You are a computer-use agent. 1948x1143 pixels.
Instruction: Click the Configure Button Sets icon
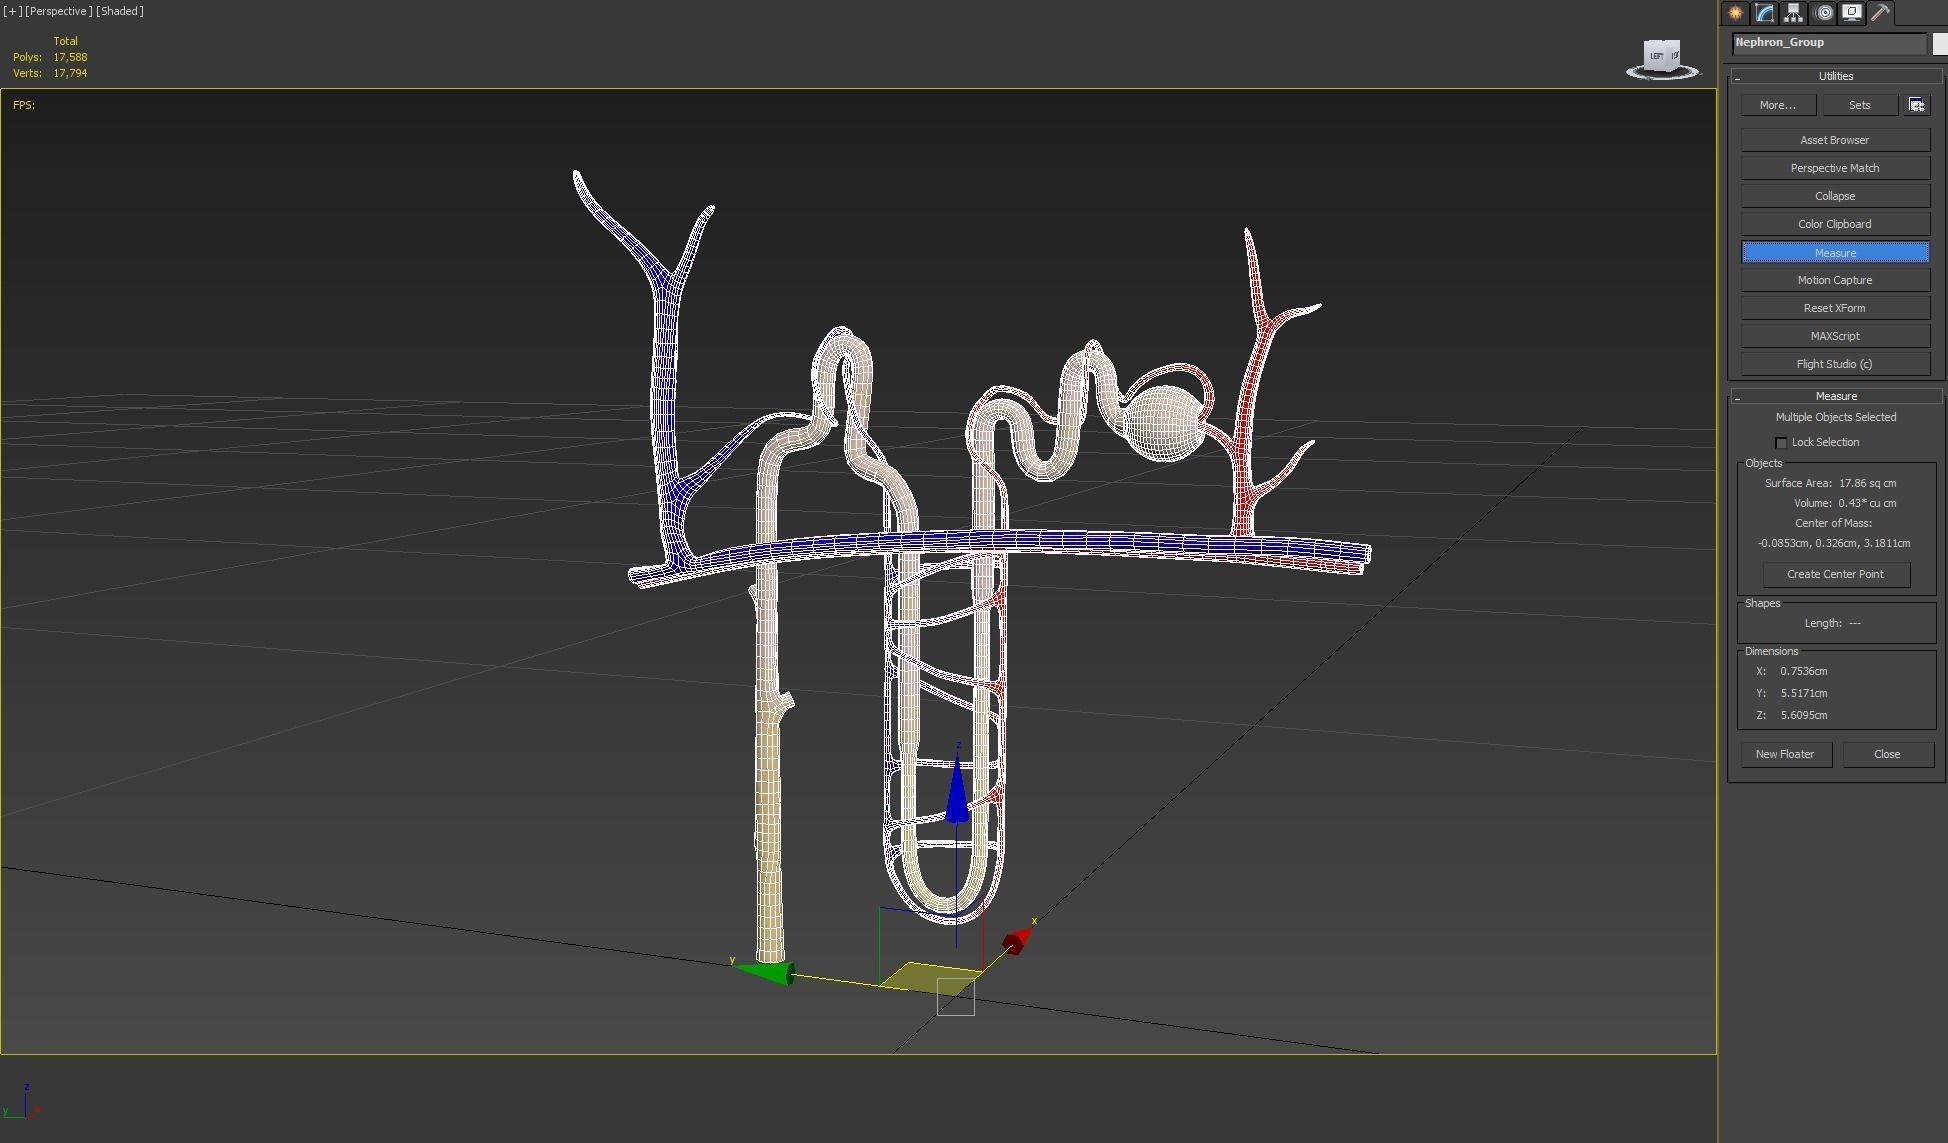[x=1916, y=105]
